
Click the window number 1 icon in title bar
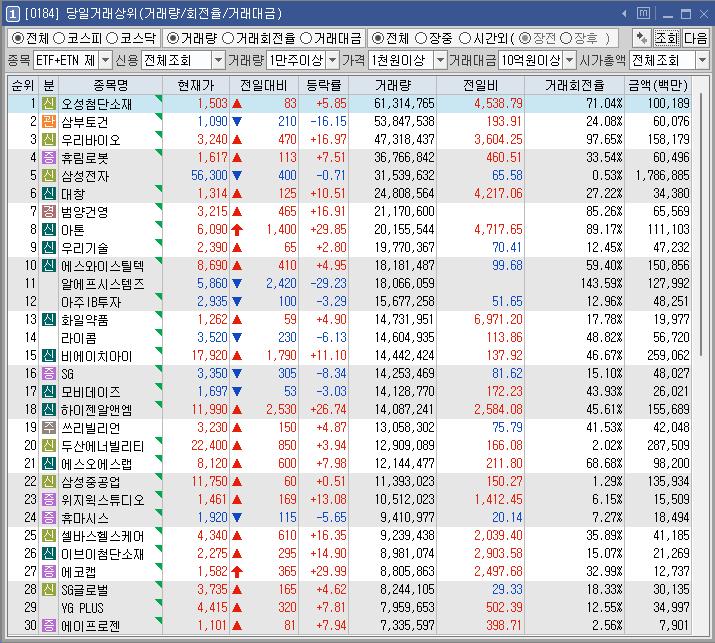tap(12, 14)
